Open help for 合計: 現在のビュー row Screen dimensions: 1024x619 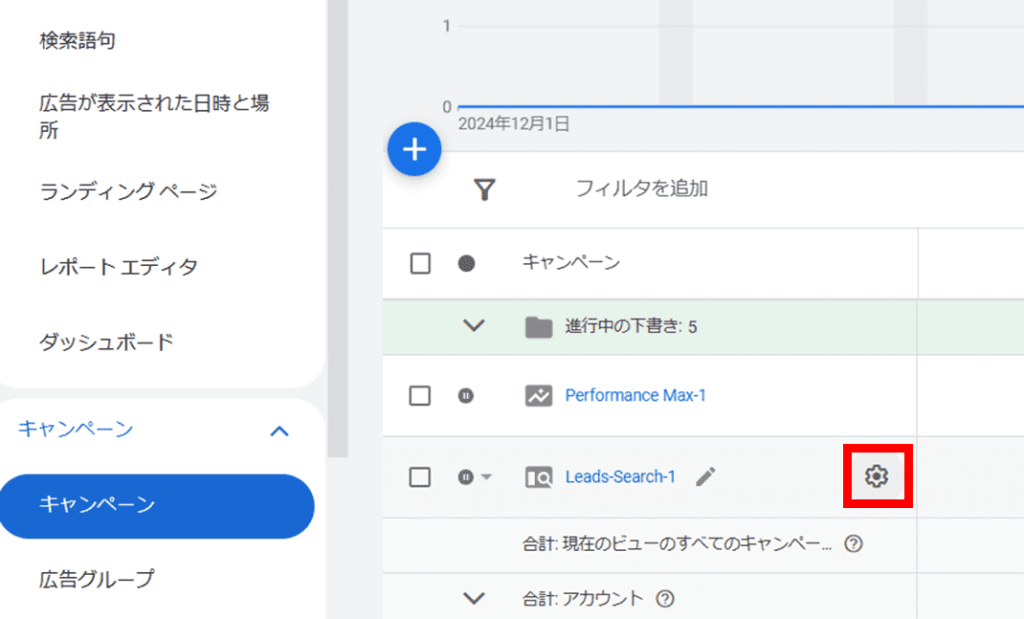853,543
